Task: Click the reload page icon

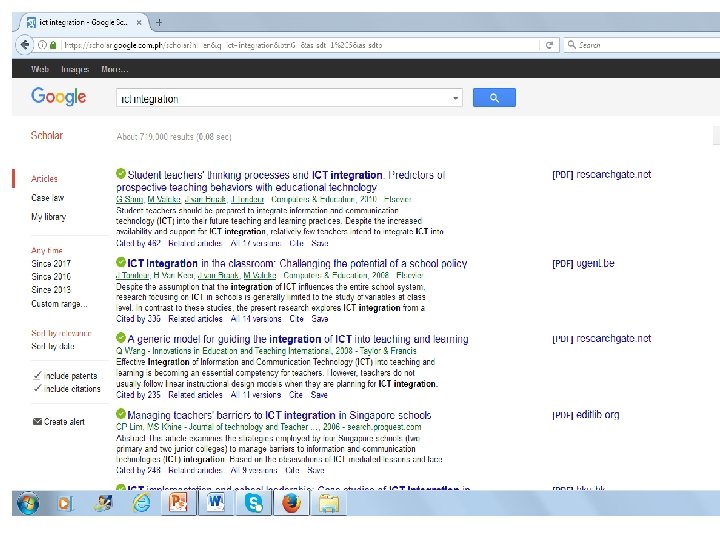Action: [549, 45]
